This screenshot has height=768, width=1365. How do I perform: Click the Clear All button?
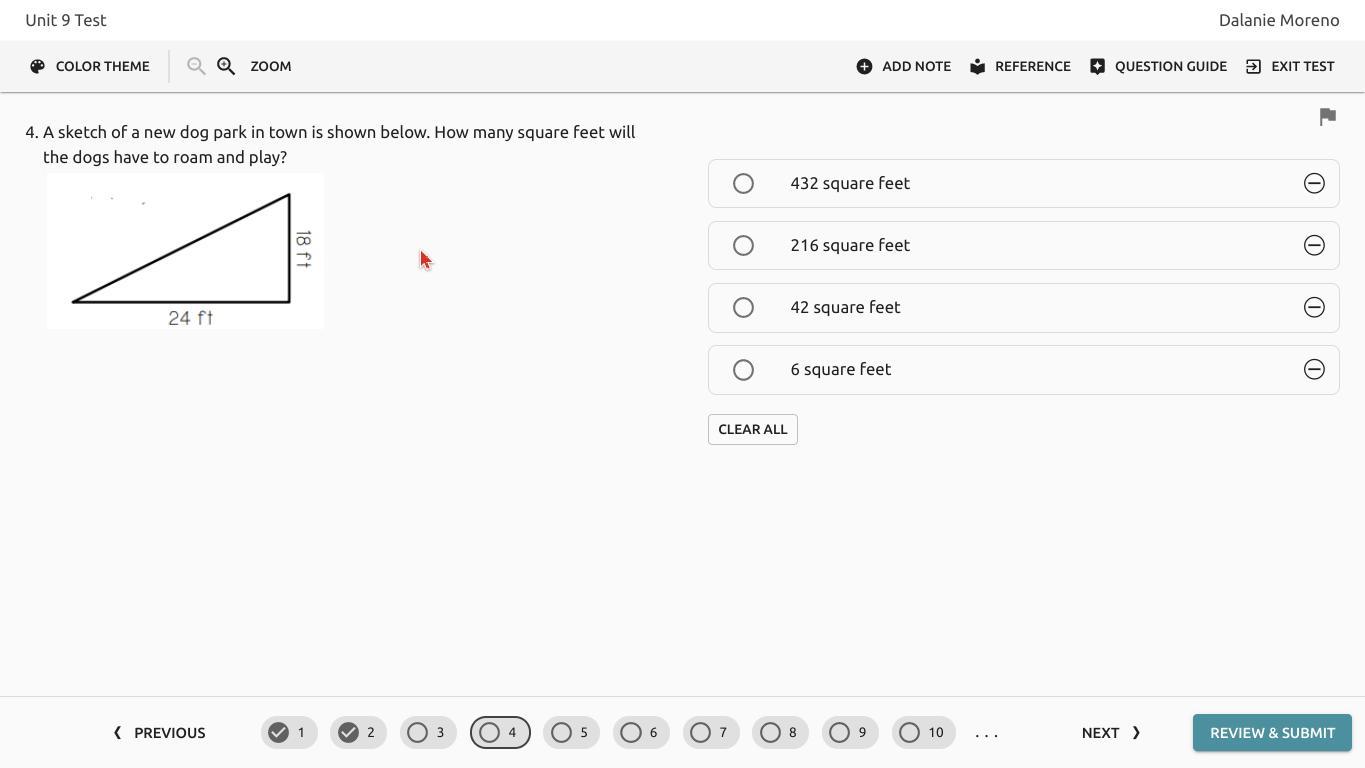click(753, 429)
